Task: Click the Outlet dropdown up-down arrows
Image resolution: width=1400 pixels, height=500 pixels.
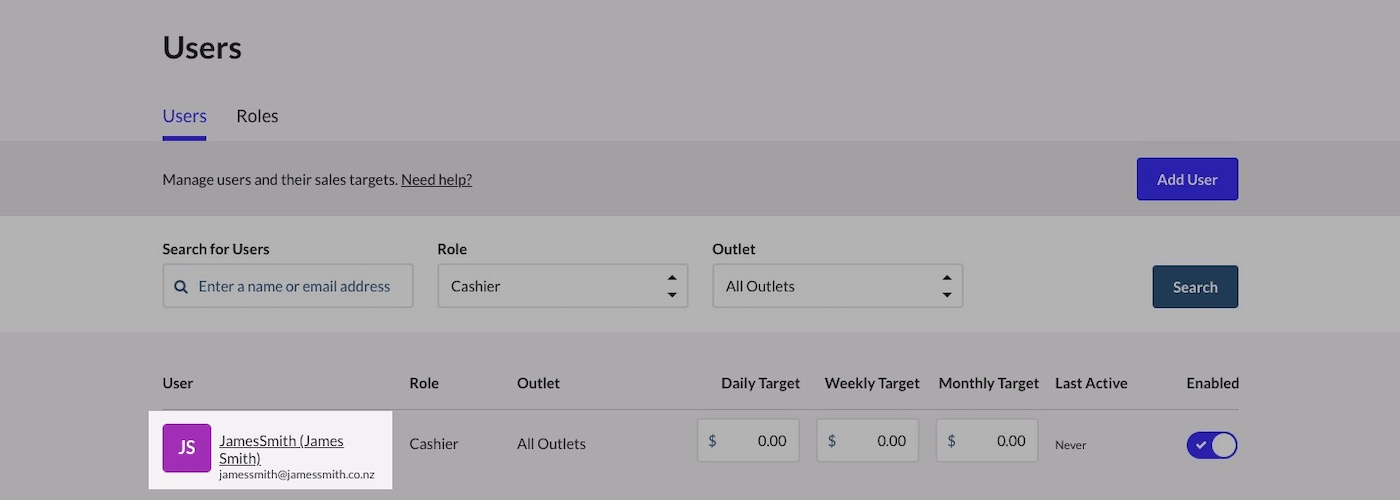Action: 947,286
